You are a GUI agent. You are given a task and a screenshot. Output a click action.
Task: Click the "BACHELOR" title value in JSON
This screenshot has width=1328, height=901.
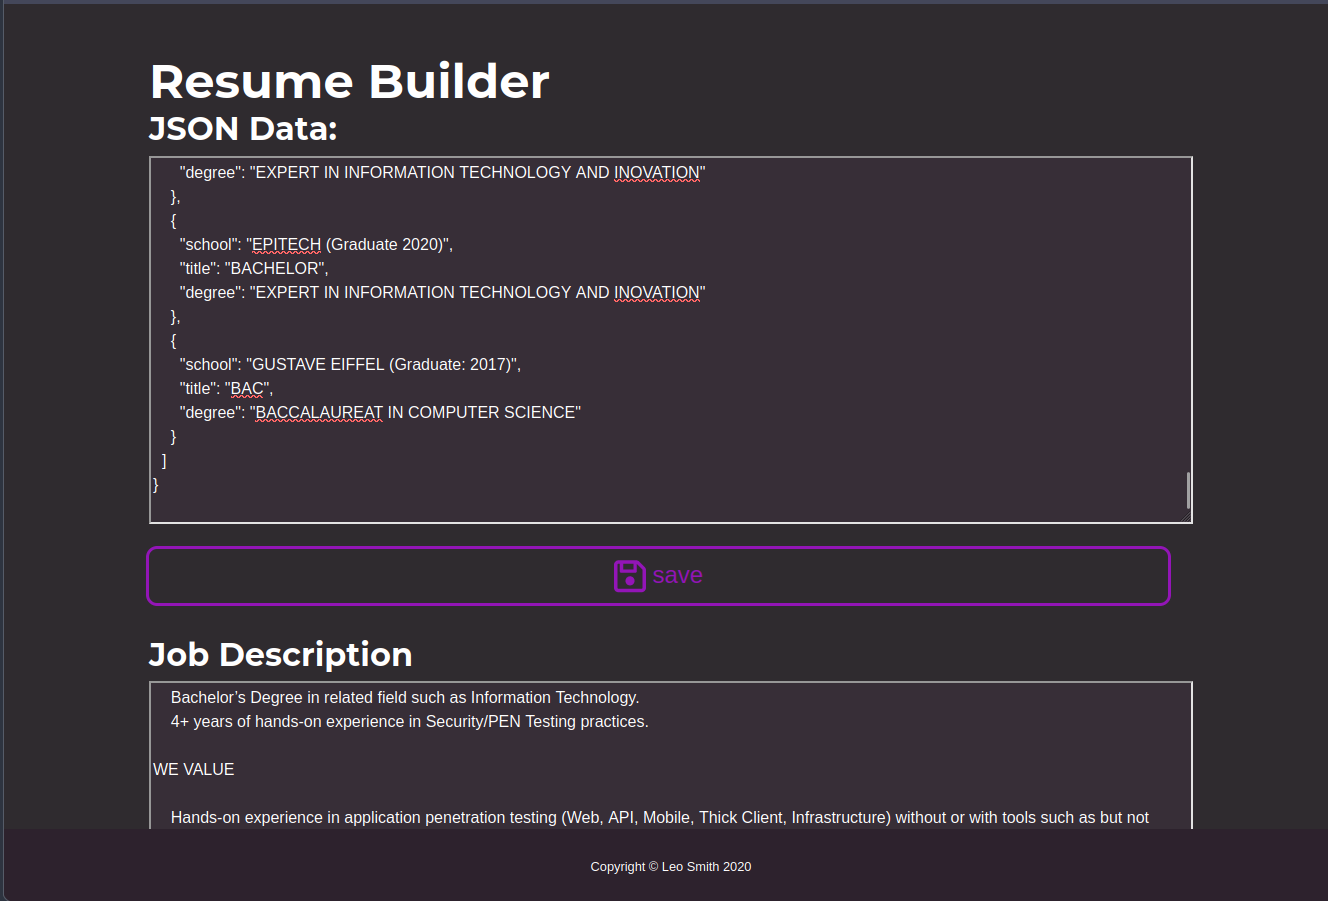tap(276, 268)
